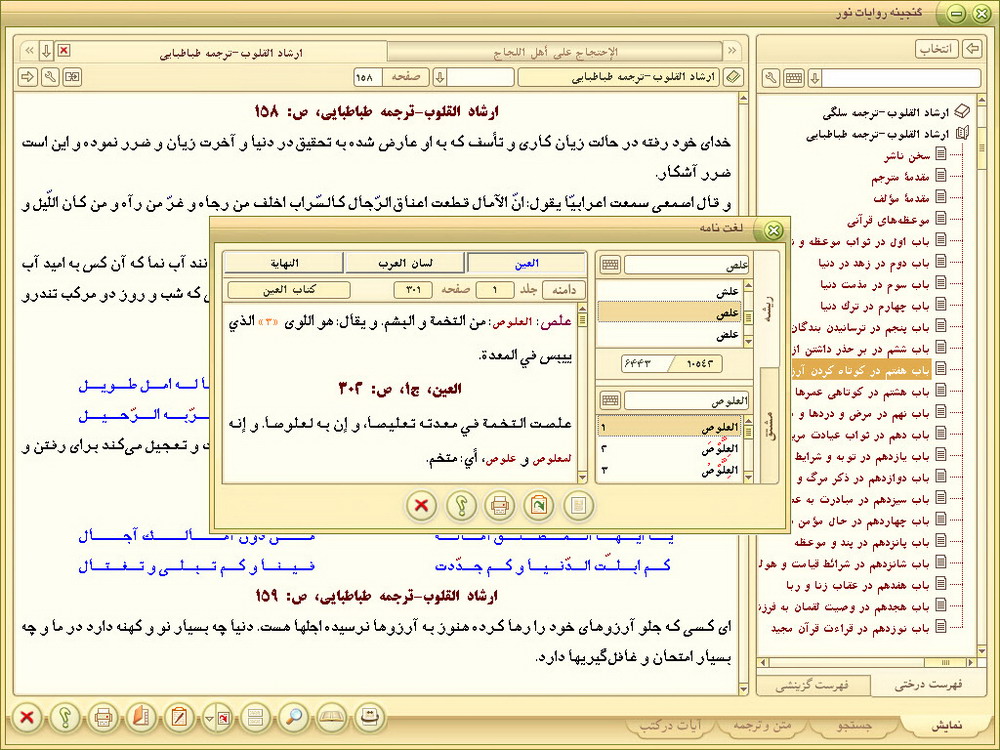This screenshot has height=750, width=1000.
Task: Click the انتخاب button
Action: coord(937,49)
